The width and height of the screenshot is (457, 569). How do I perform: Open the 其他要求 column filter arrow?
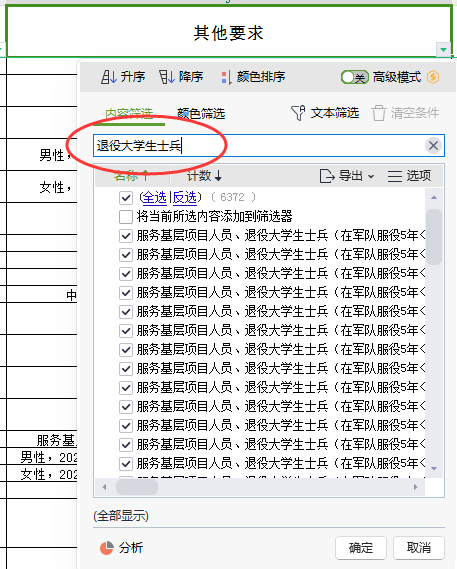pos(443,50)
